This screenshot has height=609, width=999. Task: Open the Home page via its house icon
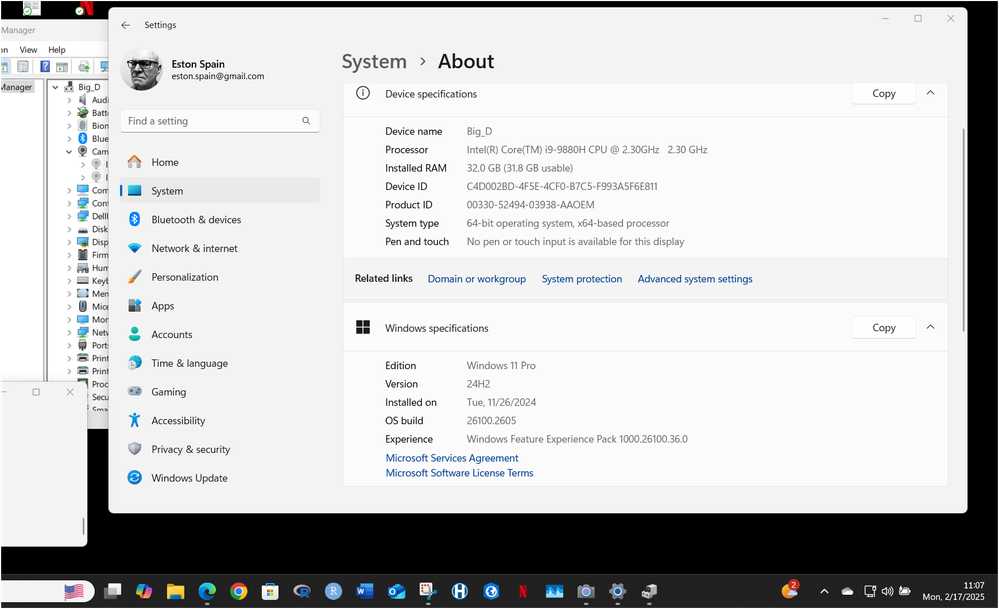134,162
